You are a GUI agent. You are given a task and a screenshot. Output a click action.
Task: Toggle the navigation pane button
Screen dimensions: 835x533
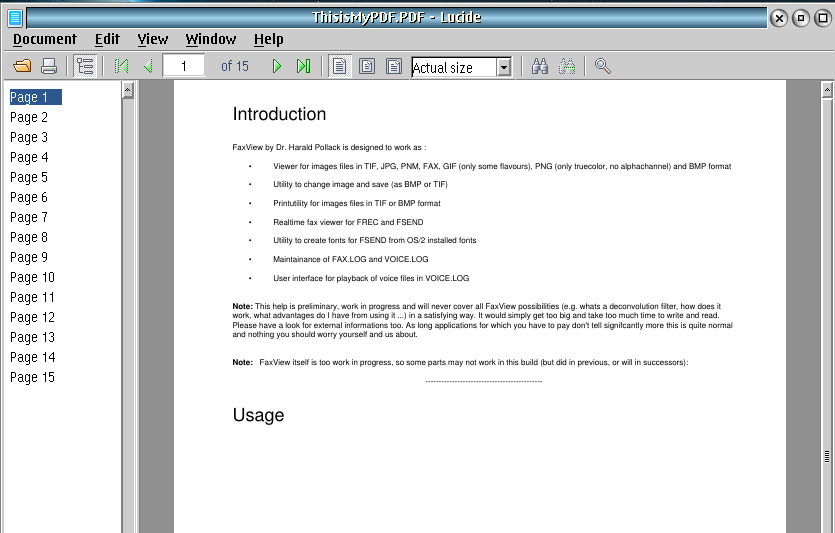pyautogui.click(x=85, y=67)
